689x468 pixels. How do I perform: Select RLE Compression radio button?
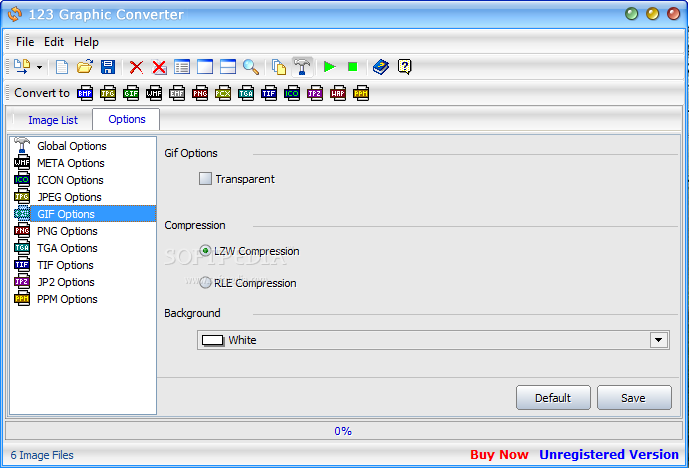(205, 283)
